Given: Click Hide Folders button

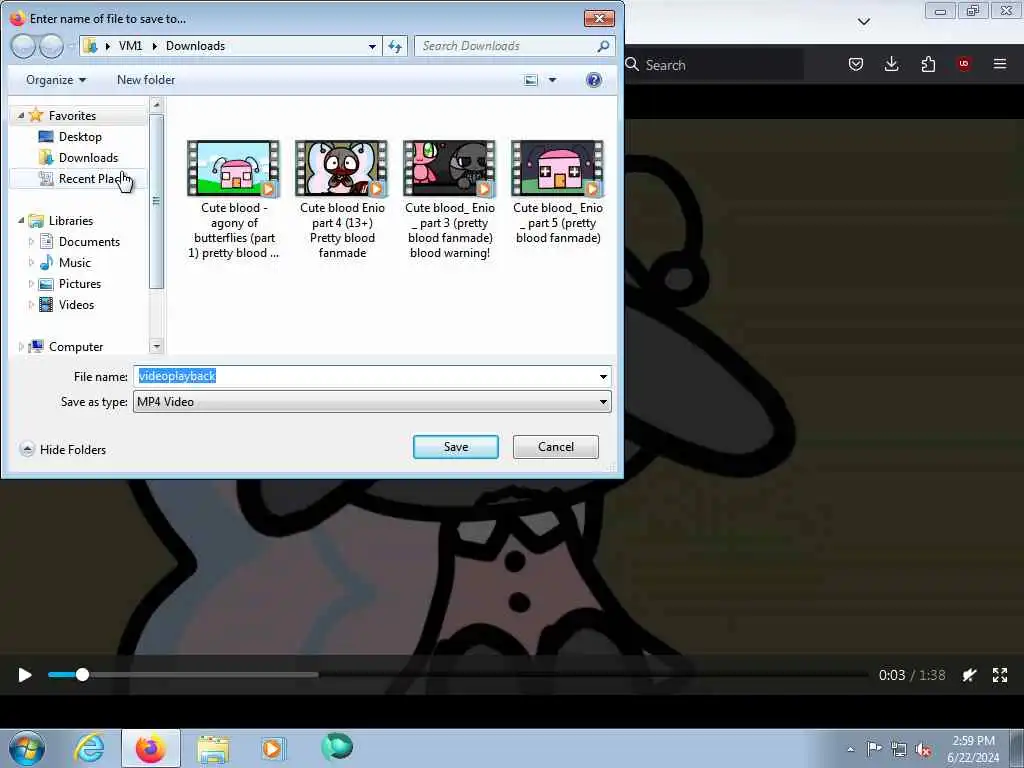Looking at the screenshot, I should [63, 449].
